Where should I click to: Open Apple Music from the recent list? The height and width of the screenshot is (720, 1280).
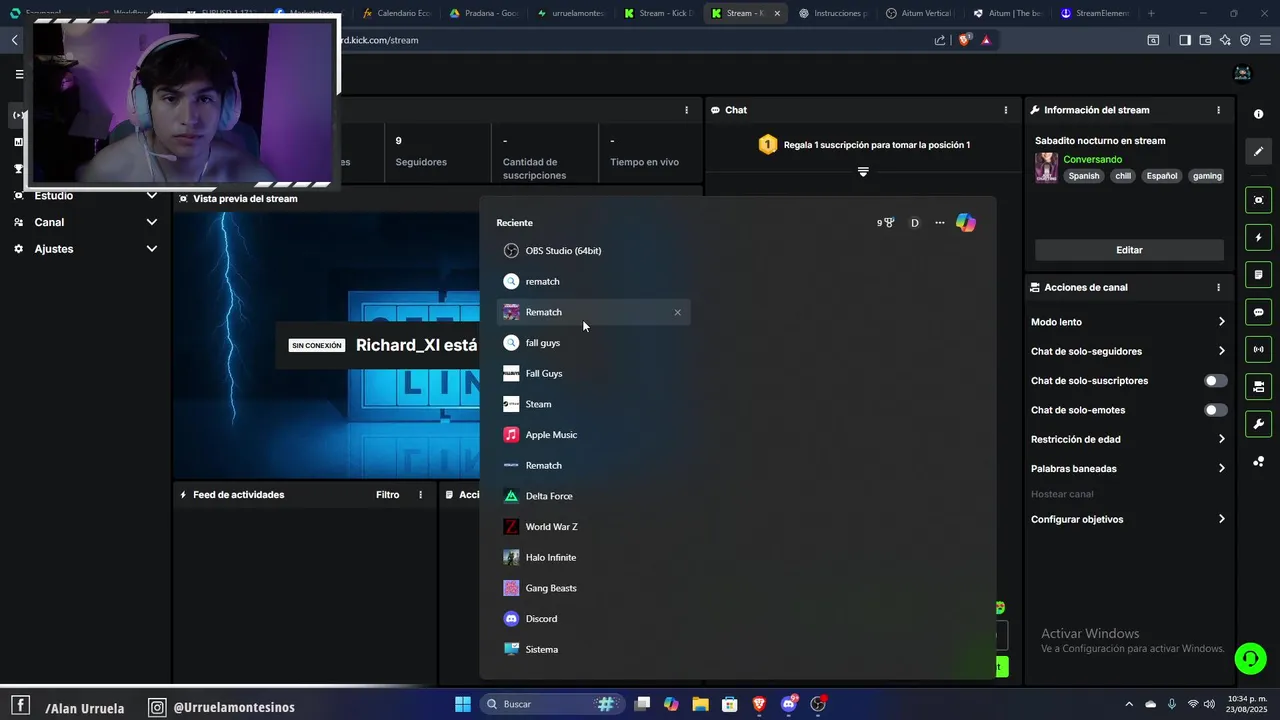[593, 435]
